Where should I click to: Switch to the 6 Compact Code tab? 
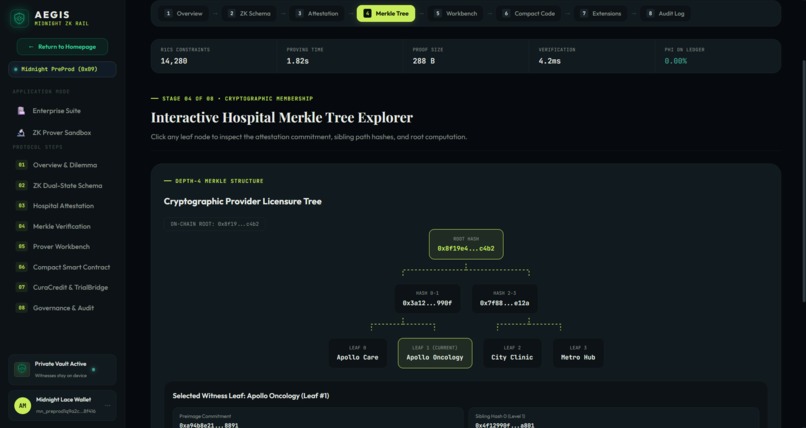coord(529,13)
